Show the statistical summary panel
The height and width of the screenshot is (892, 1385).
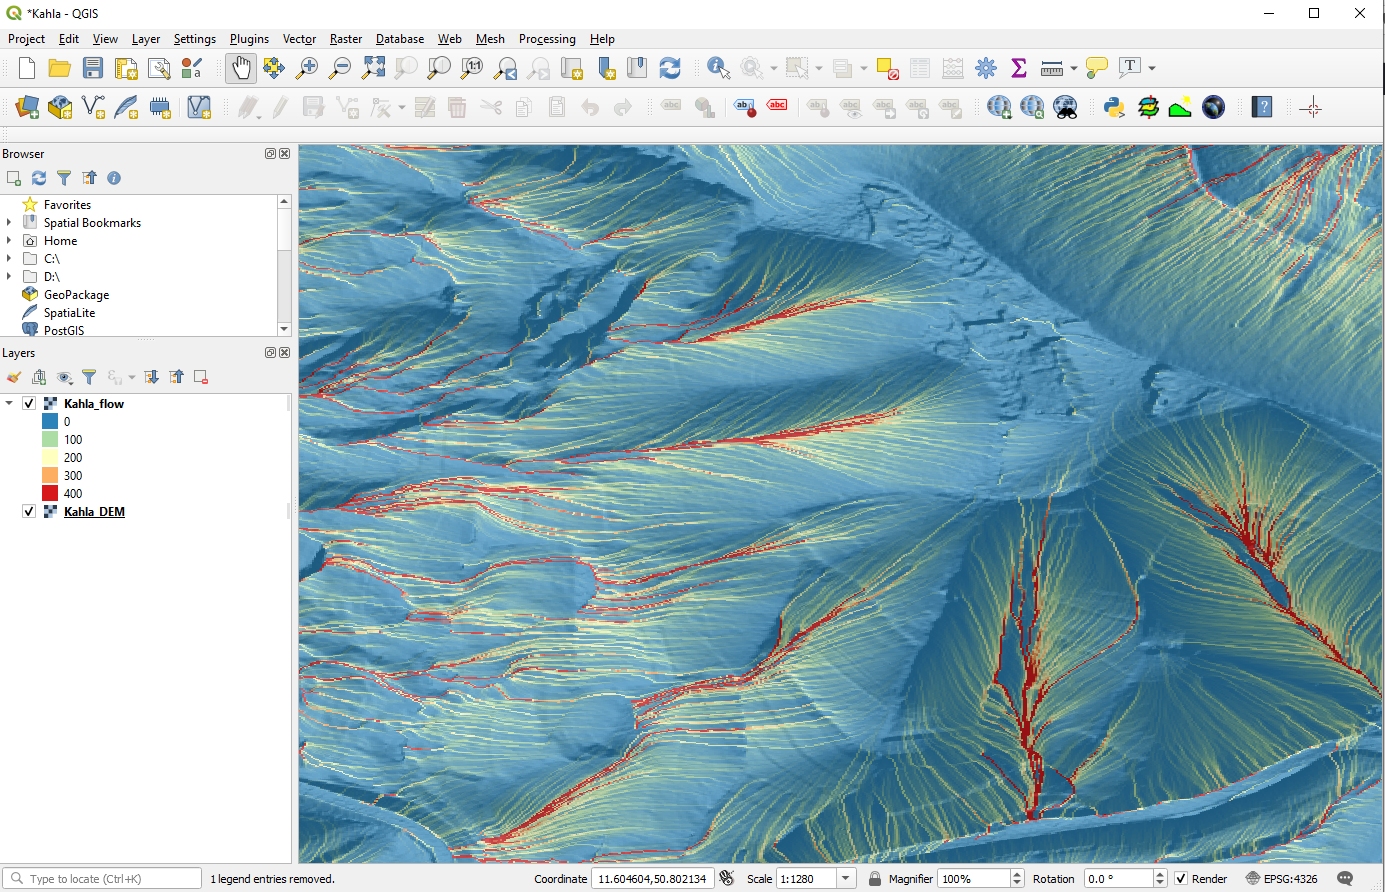coord(1019,68)
